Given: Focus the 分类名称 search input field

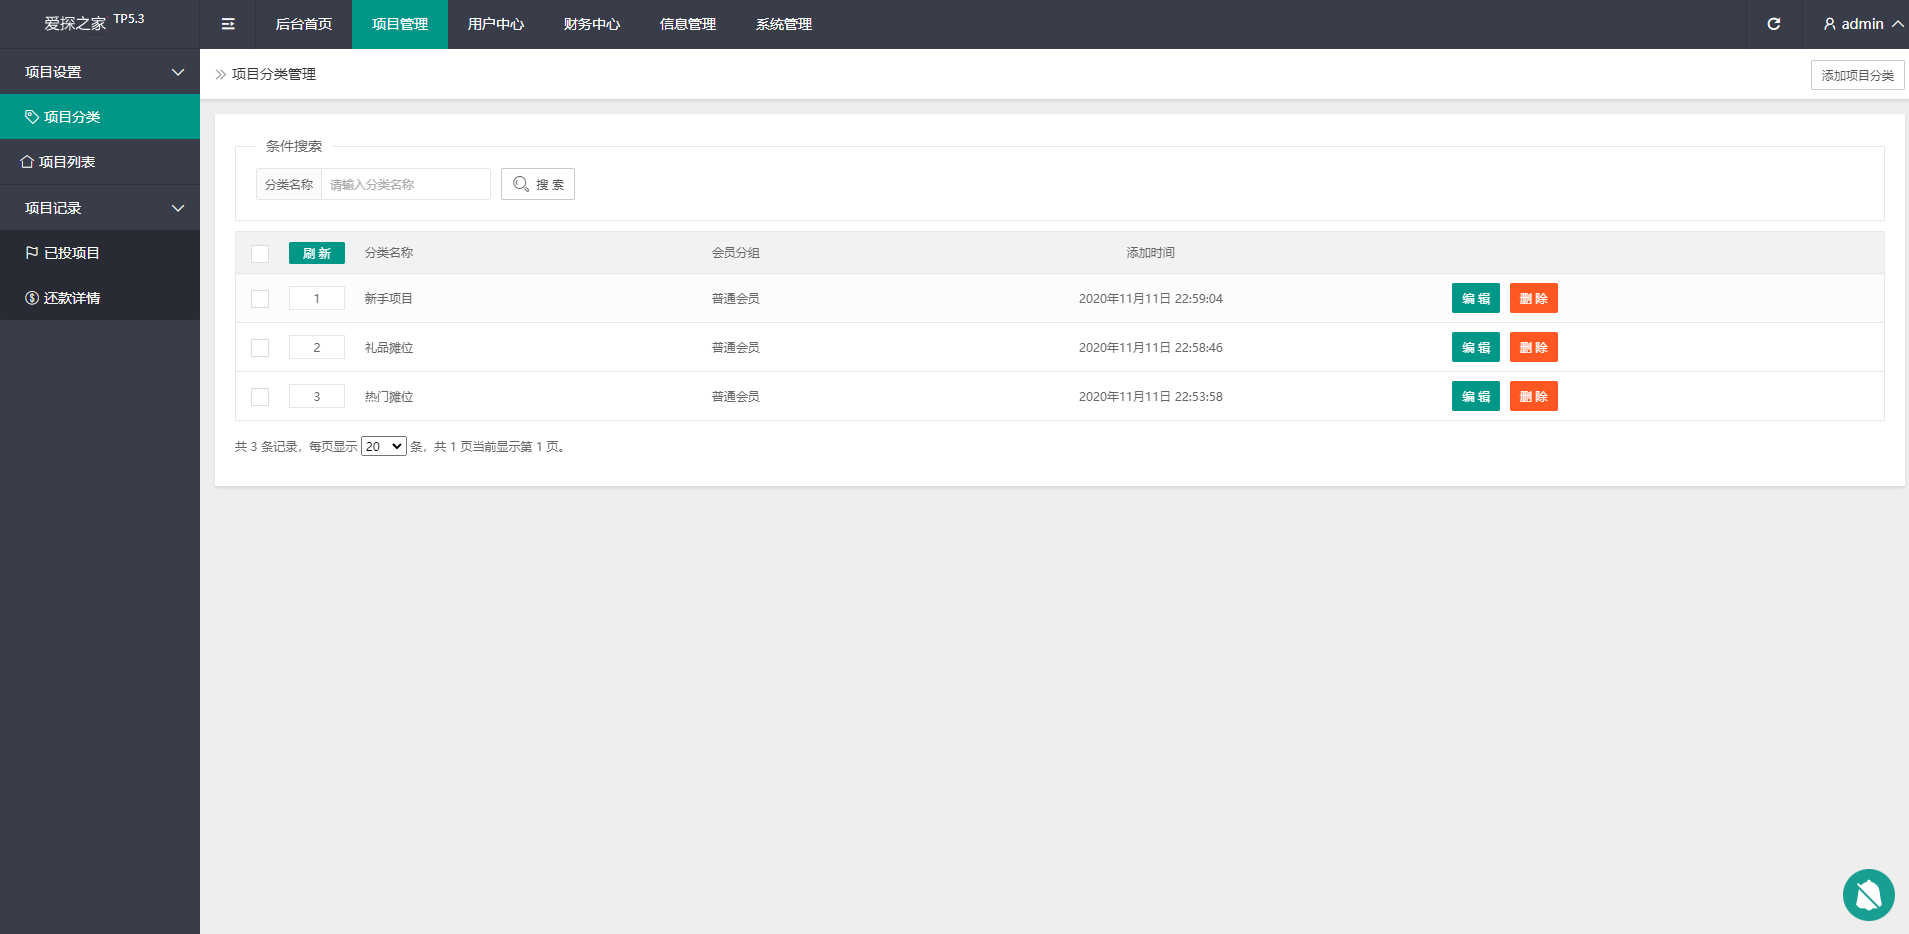Looking at the screenshot, I should [405, 185].
